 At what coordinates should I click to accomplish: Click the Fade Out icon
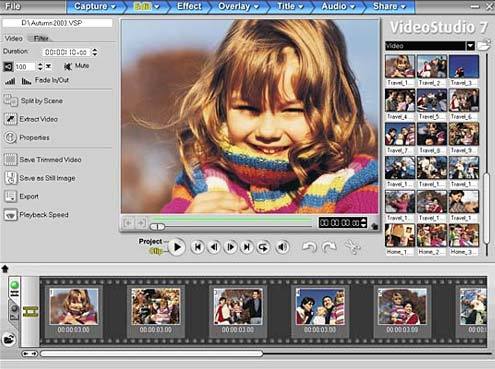pos(26,81)
